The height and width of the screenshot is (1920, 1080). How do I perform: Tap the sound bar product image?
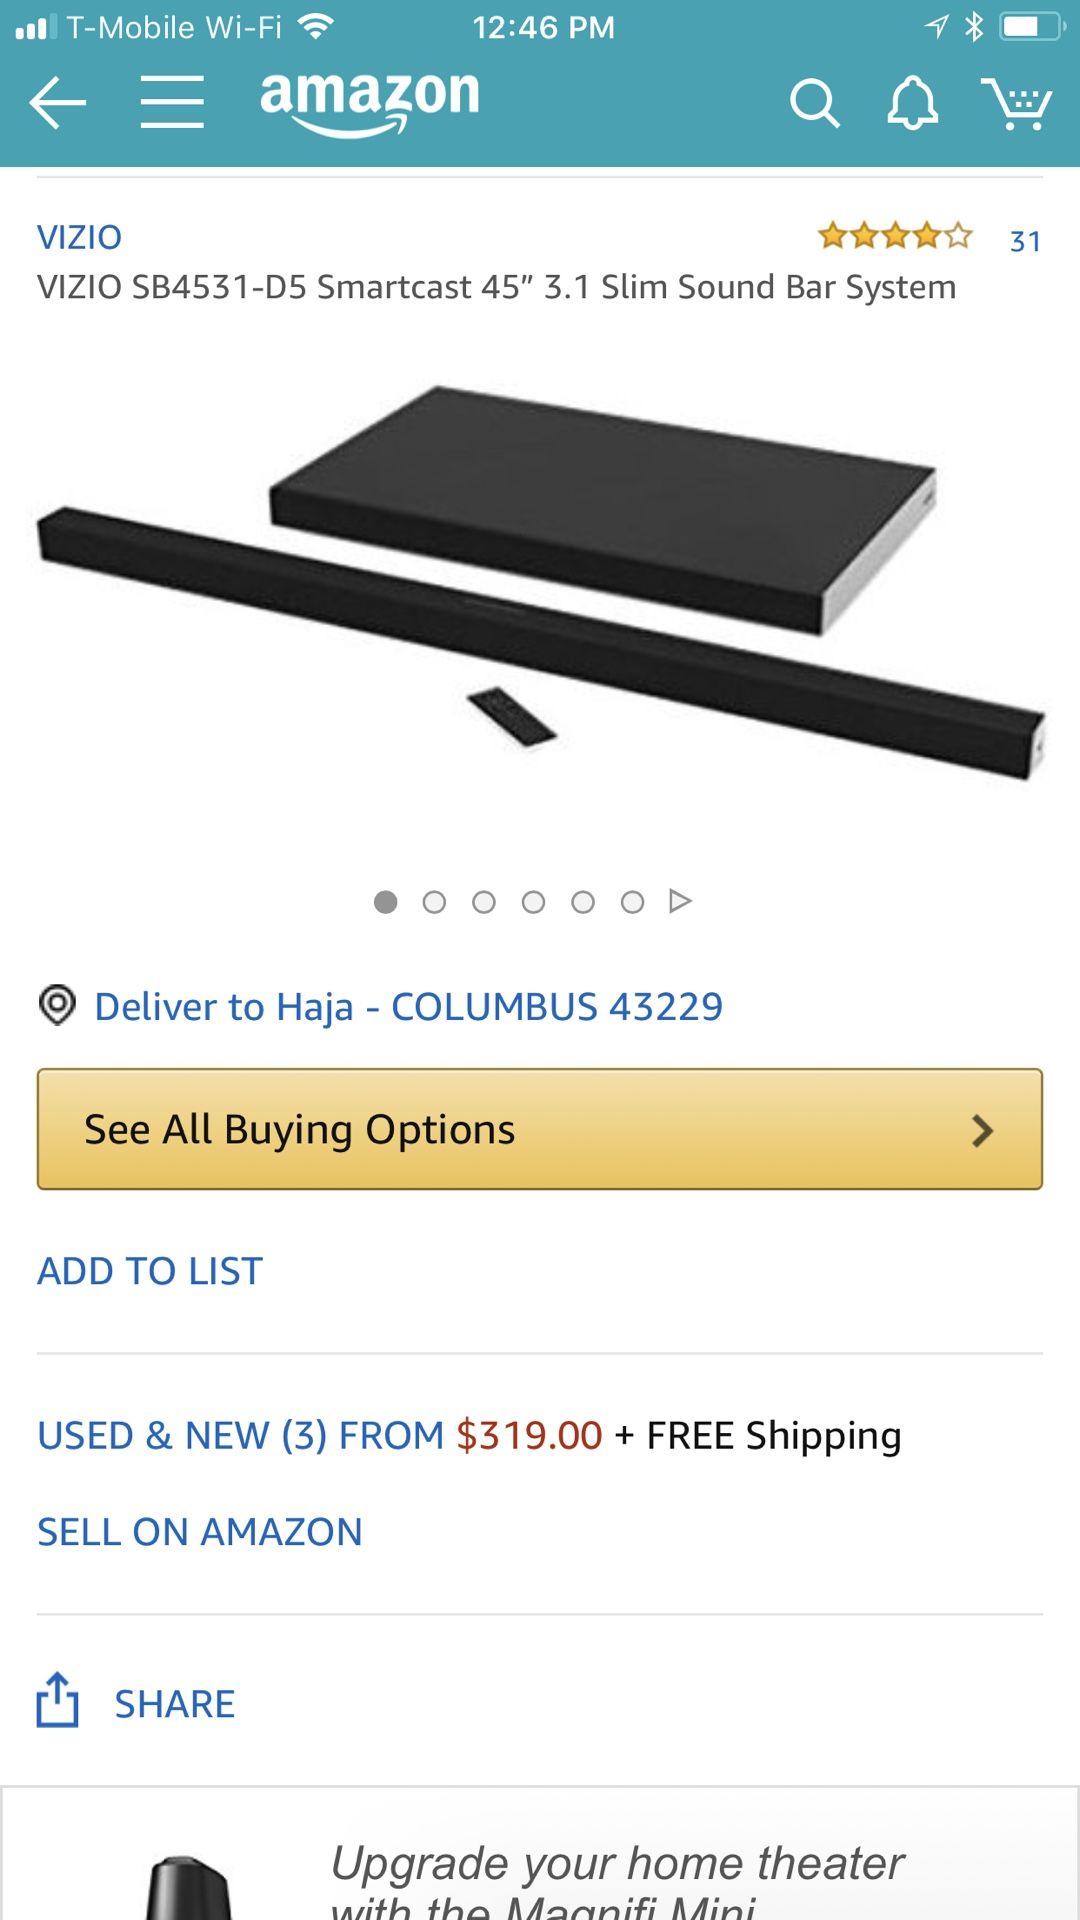540,583
